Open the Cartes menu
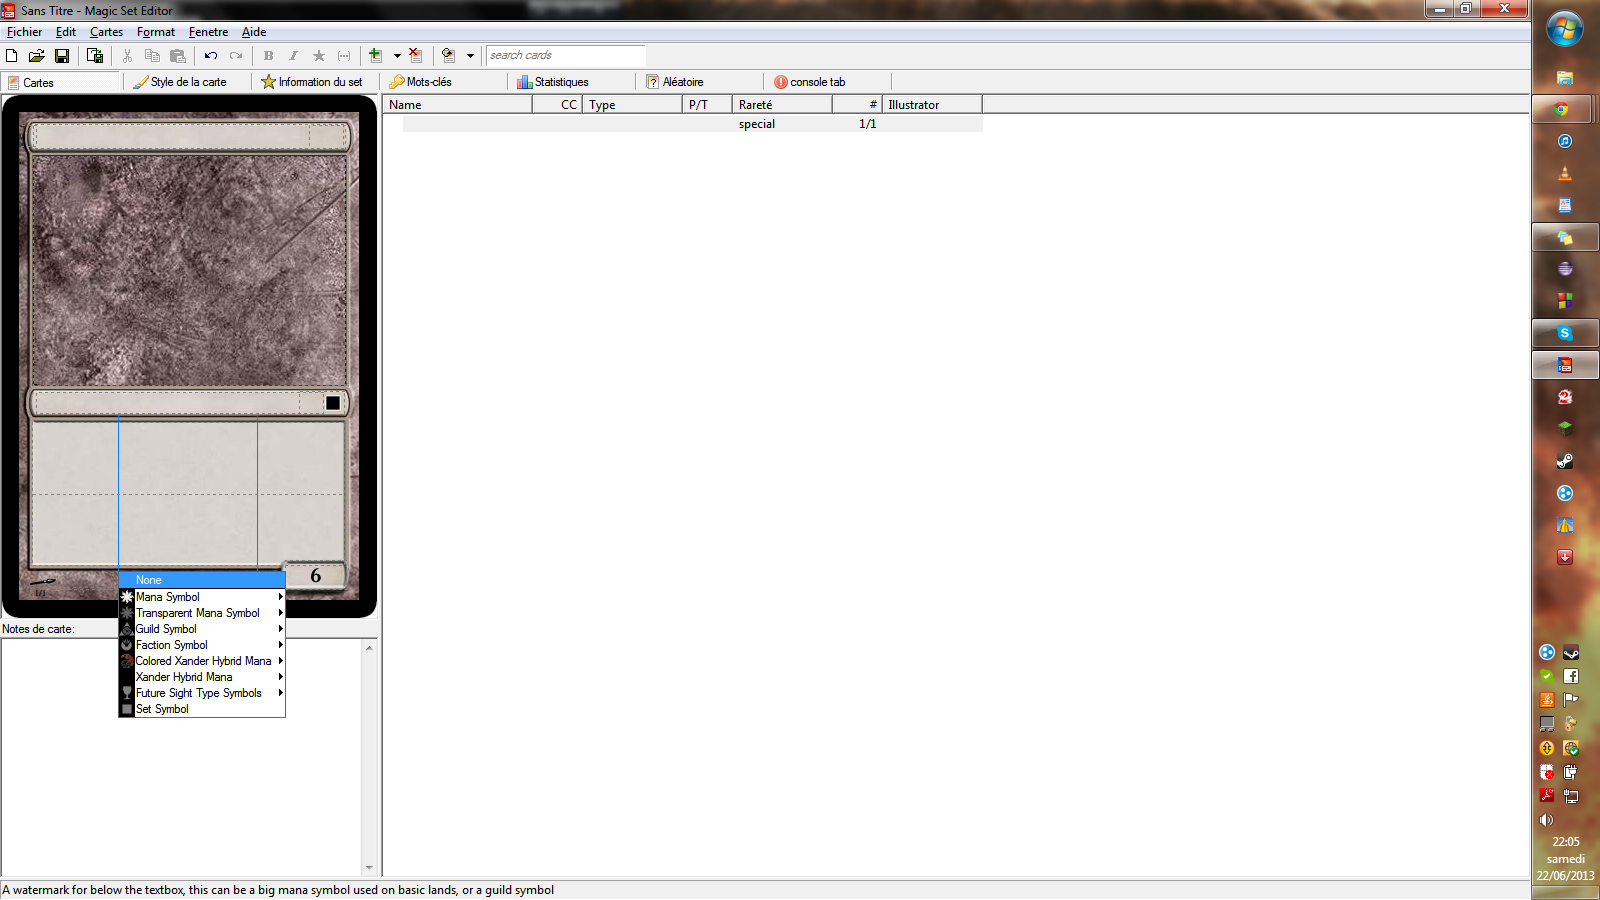The image size is (1600, 900). point(106,32)
